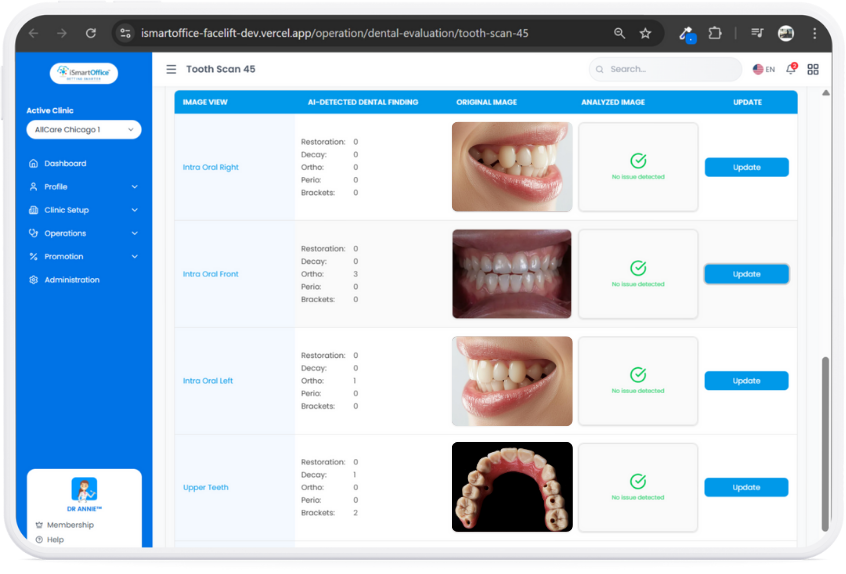Viewport: 846px width, 574px height.
Task: Open the Intra Oral Right original photo
Action: [x=512, y=167]
